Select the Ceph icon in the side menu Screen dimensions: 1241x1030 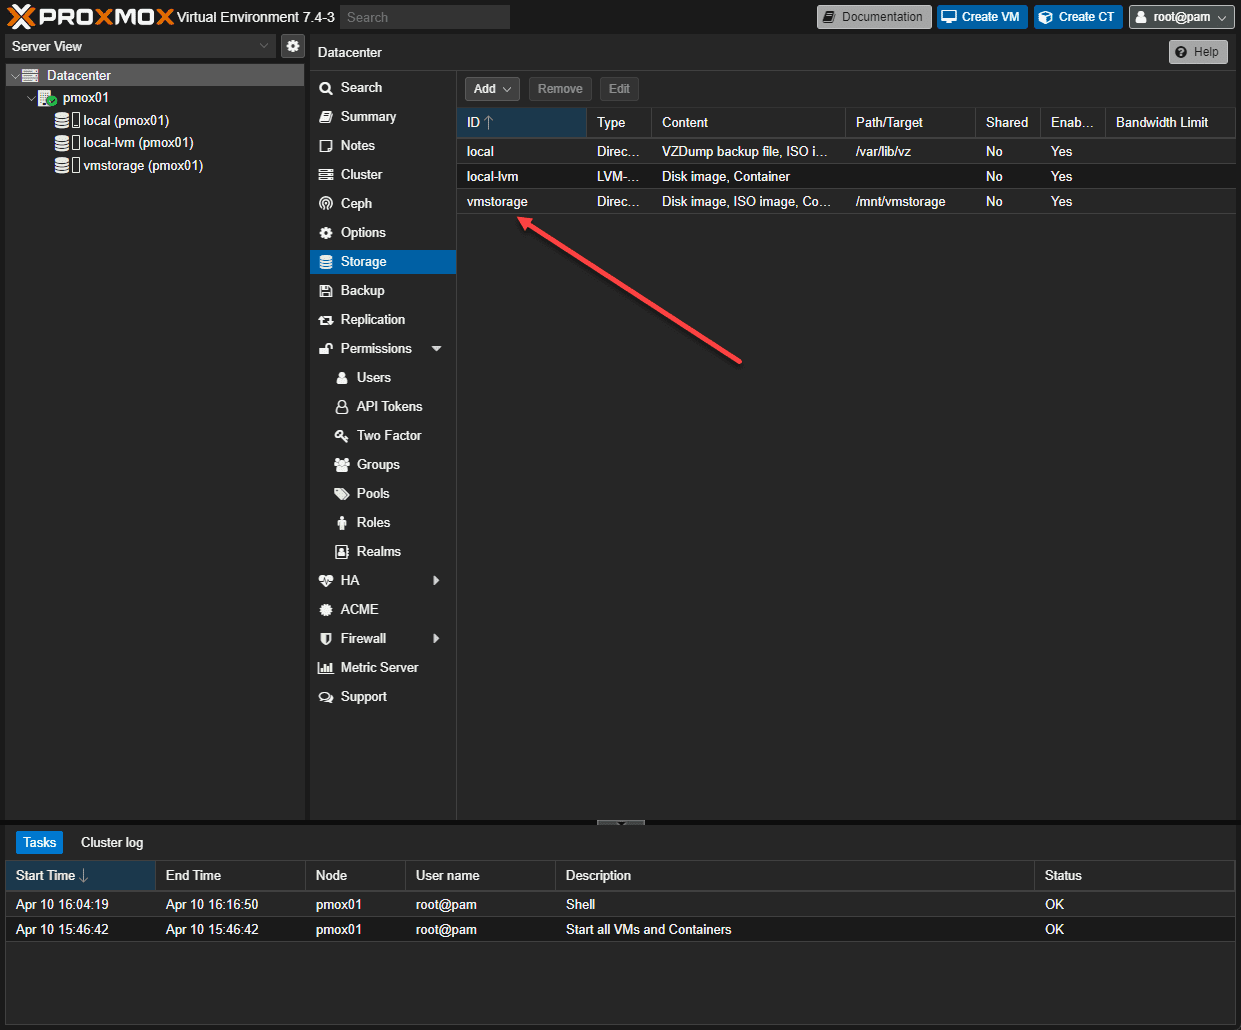[326, 204]
